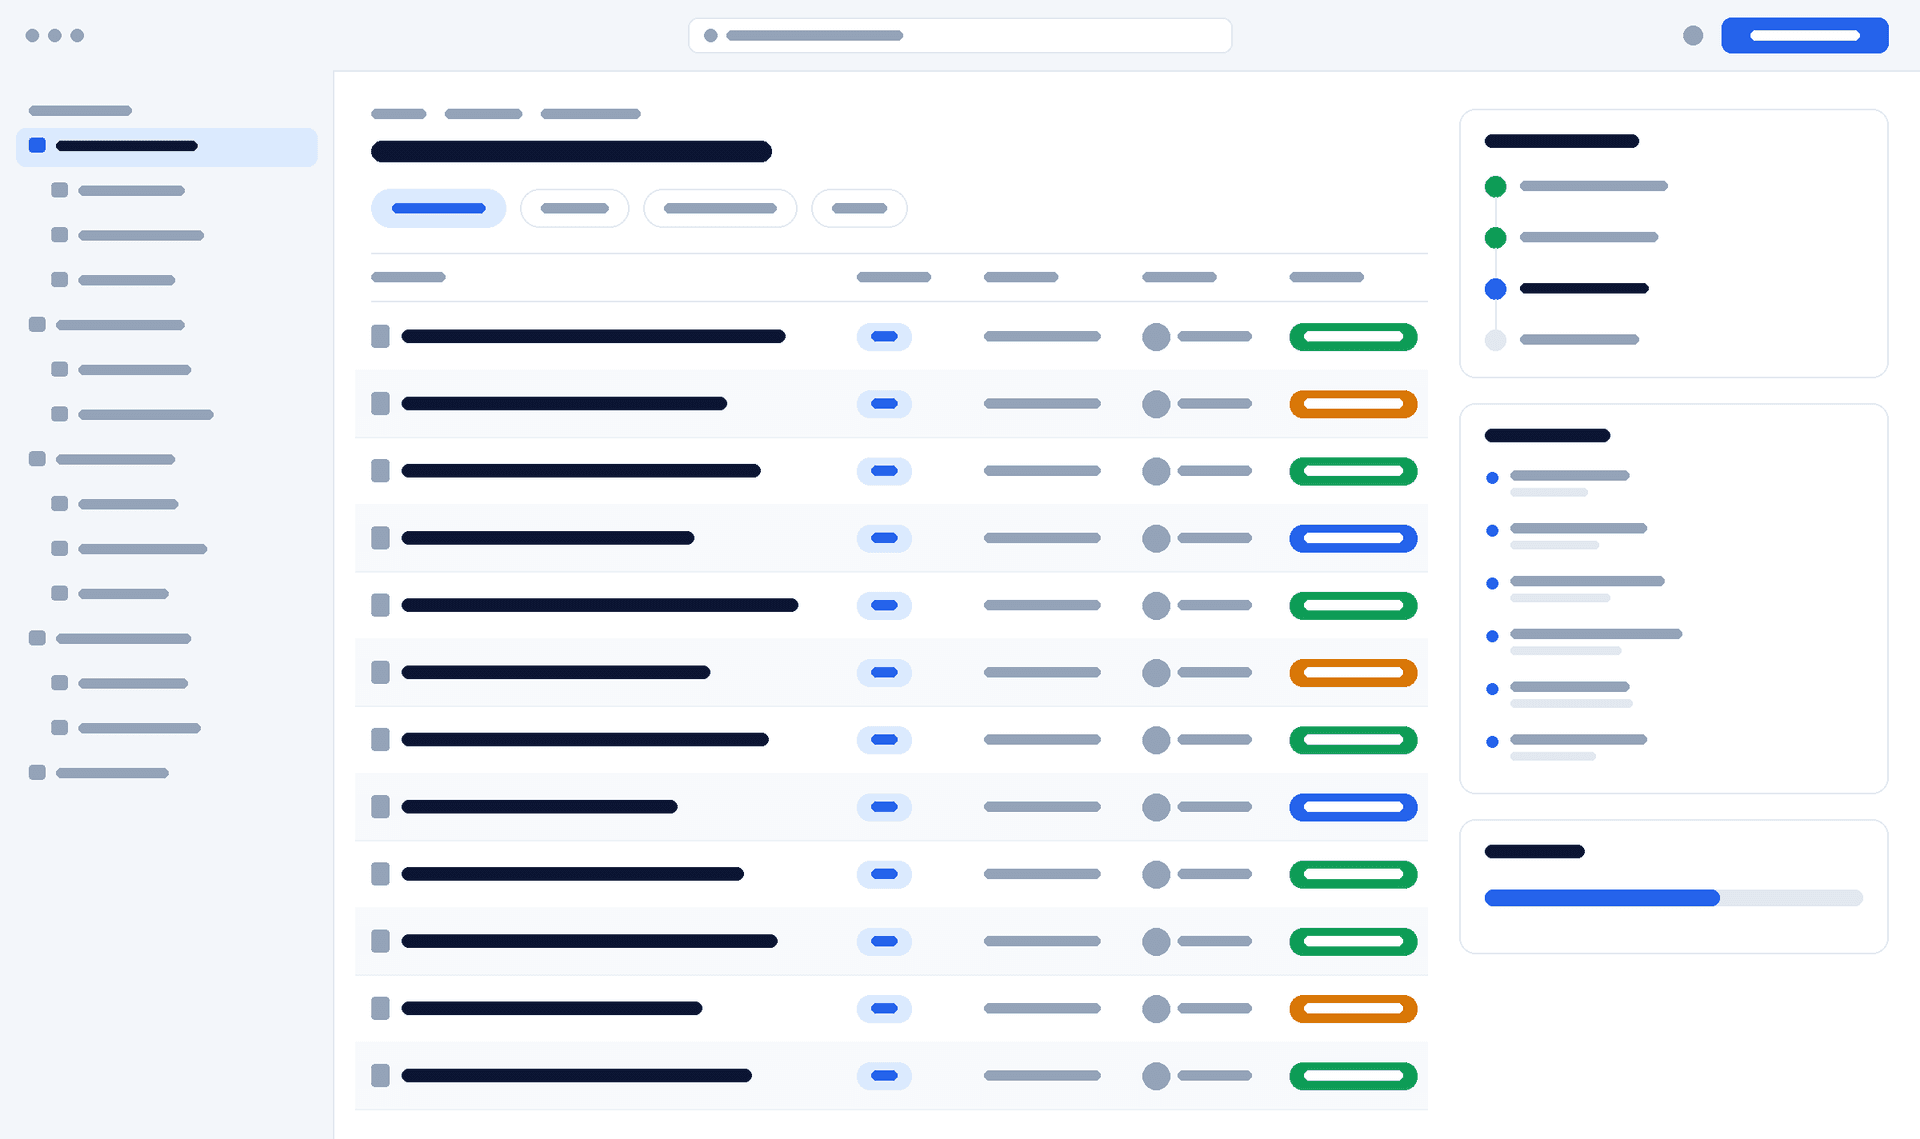Tick the checkbox of the first table row
The width and height of the screenshot is (1920, 1139).
click(x=380, y=336)
